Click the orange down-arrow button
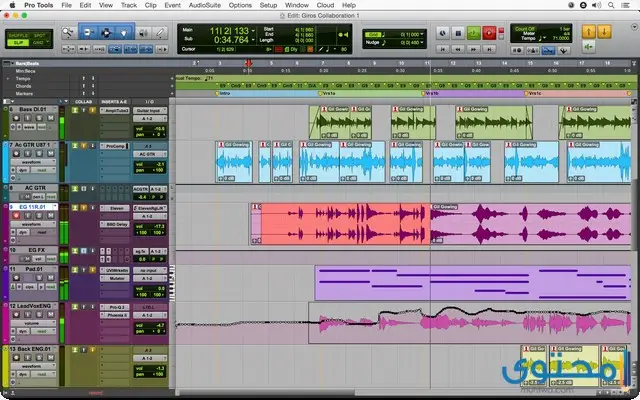Image resolution: width=640 pixels, height=400 pixels. click(x=604, y=31)
